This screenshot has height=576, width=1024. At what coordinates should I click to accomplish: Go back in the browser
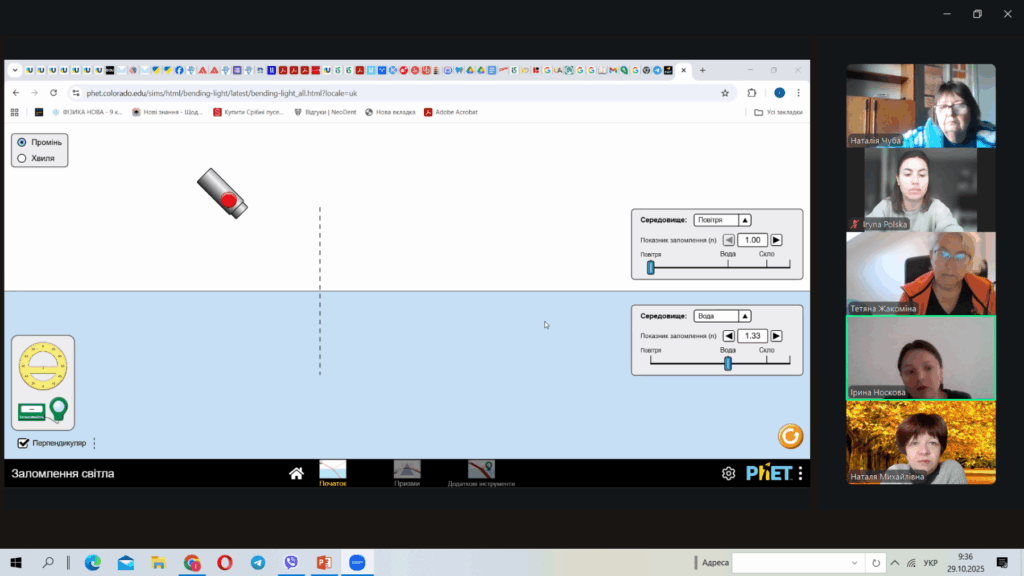pyautogui.click(x=16, y=93)
